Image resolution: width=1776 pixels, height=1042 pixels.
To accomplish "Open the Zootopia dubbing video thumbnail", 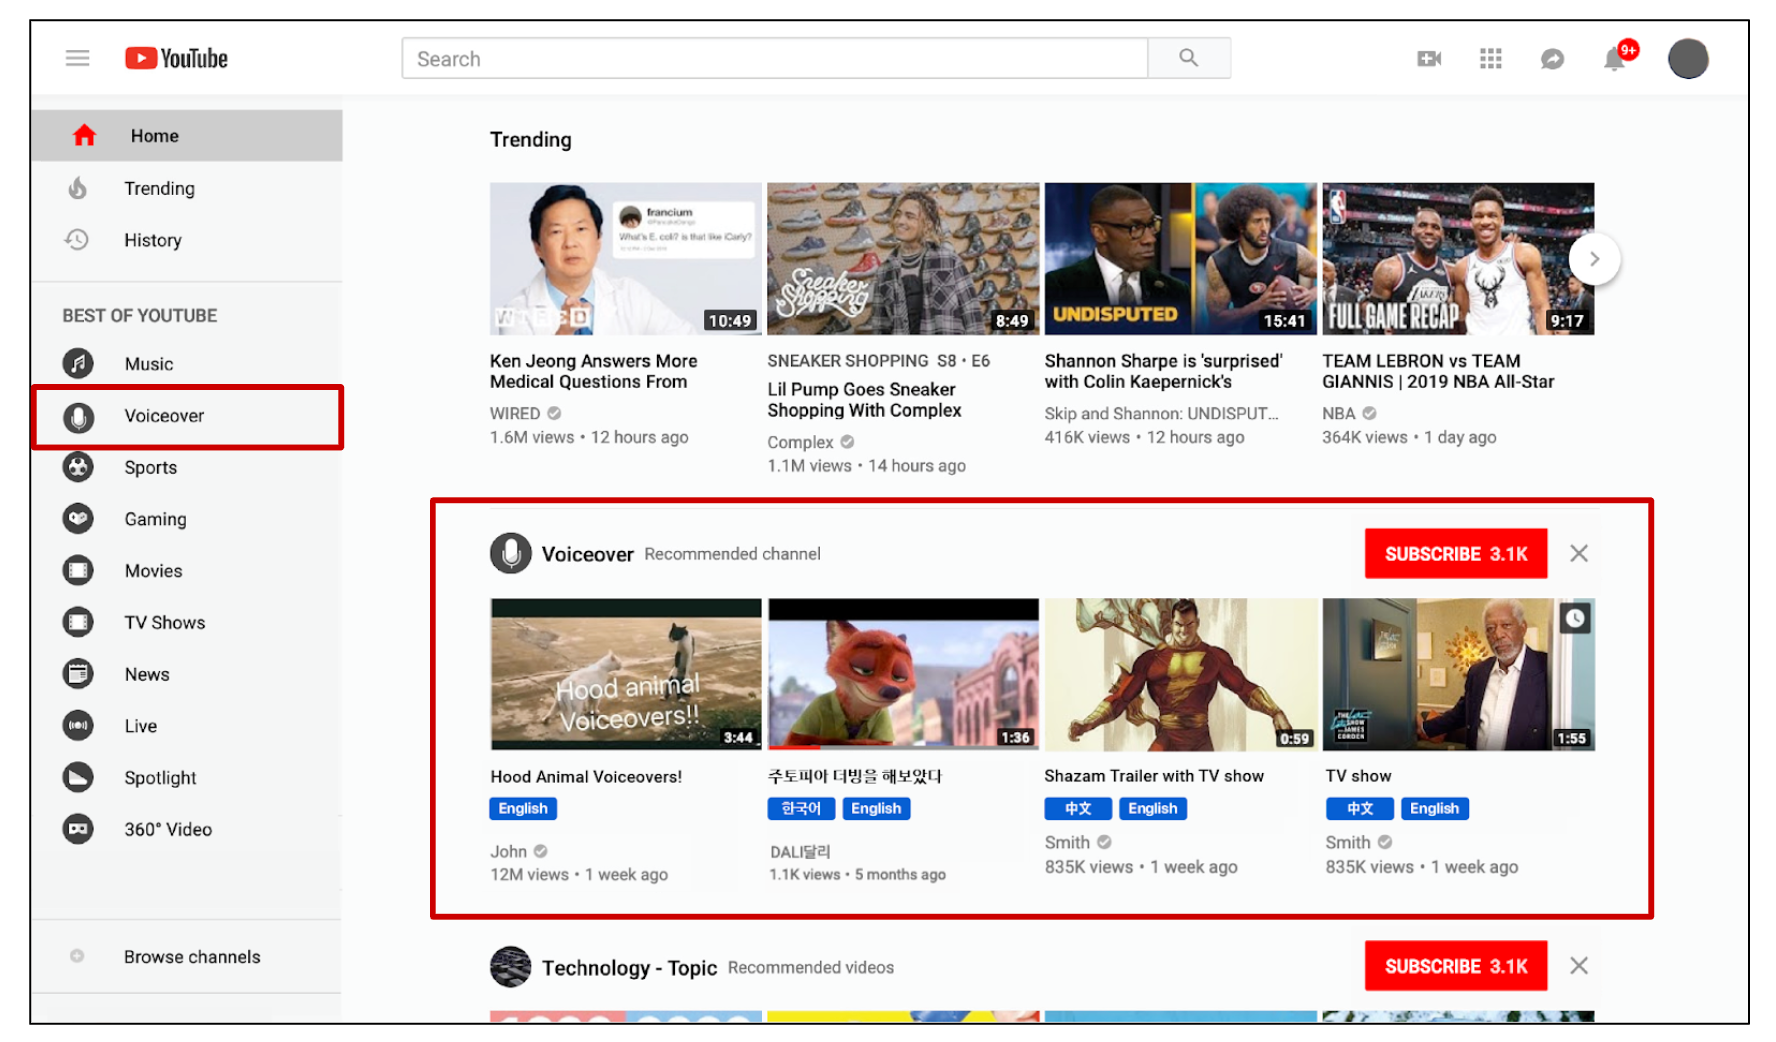I will (903, 674).
